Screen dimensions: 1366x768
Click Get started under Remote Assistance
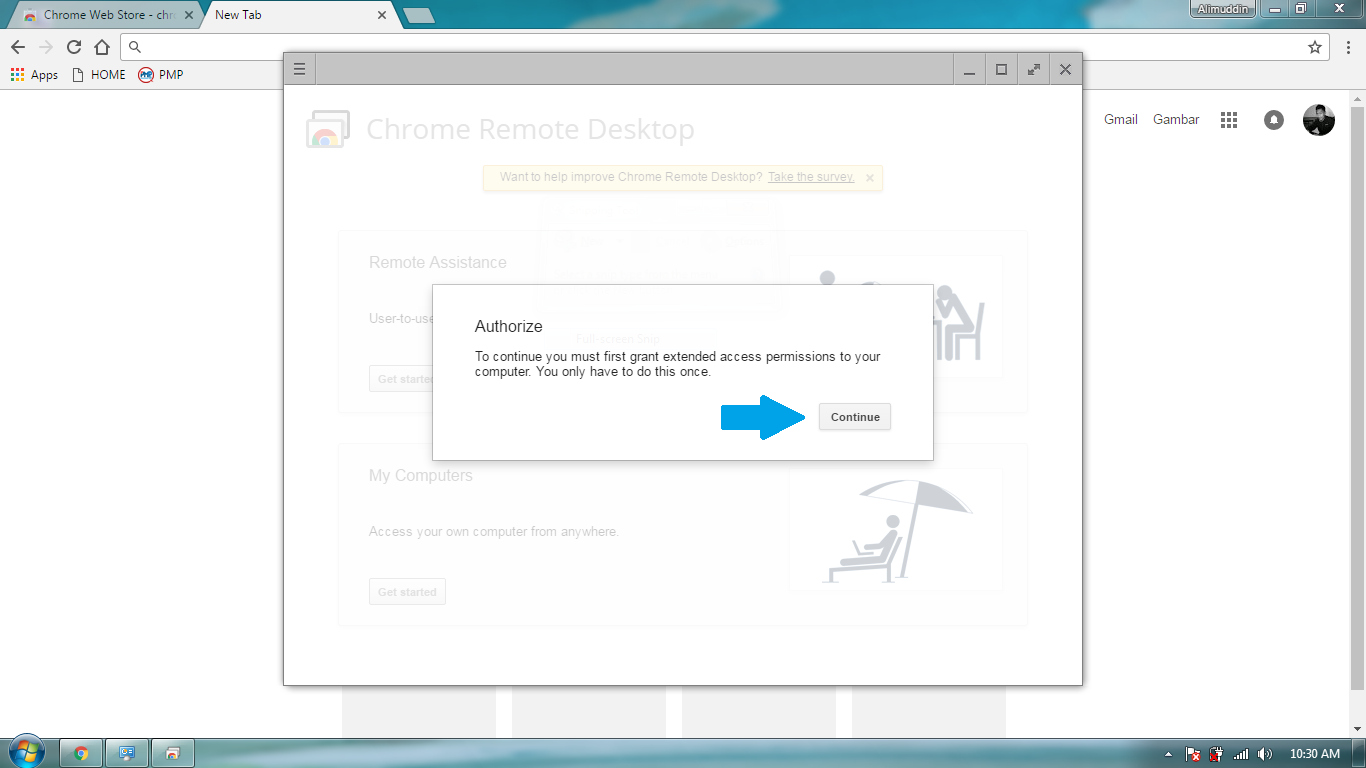click(x=401, y=379)
